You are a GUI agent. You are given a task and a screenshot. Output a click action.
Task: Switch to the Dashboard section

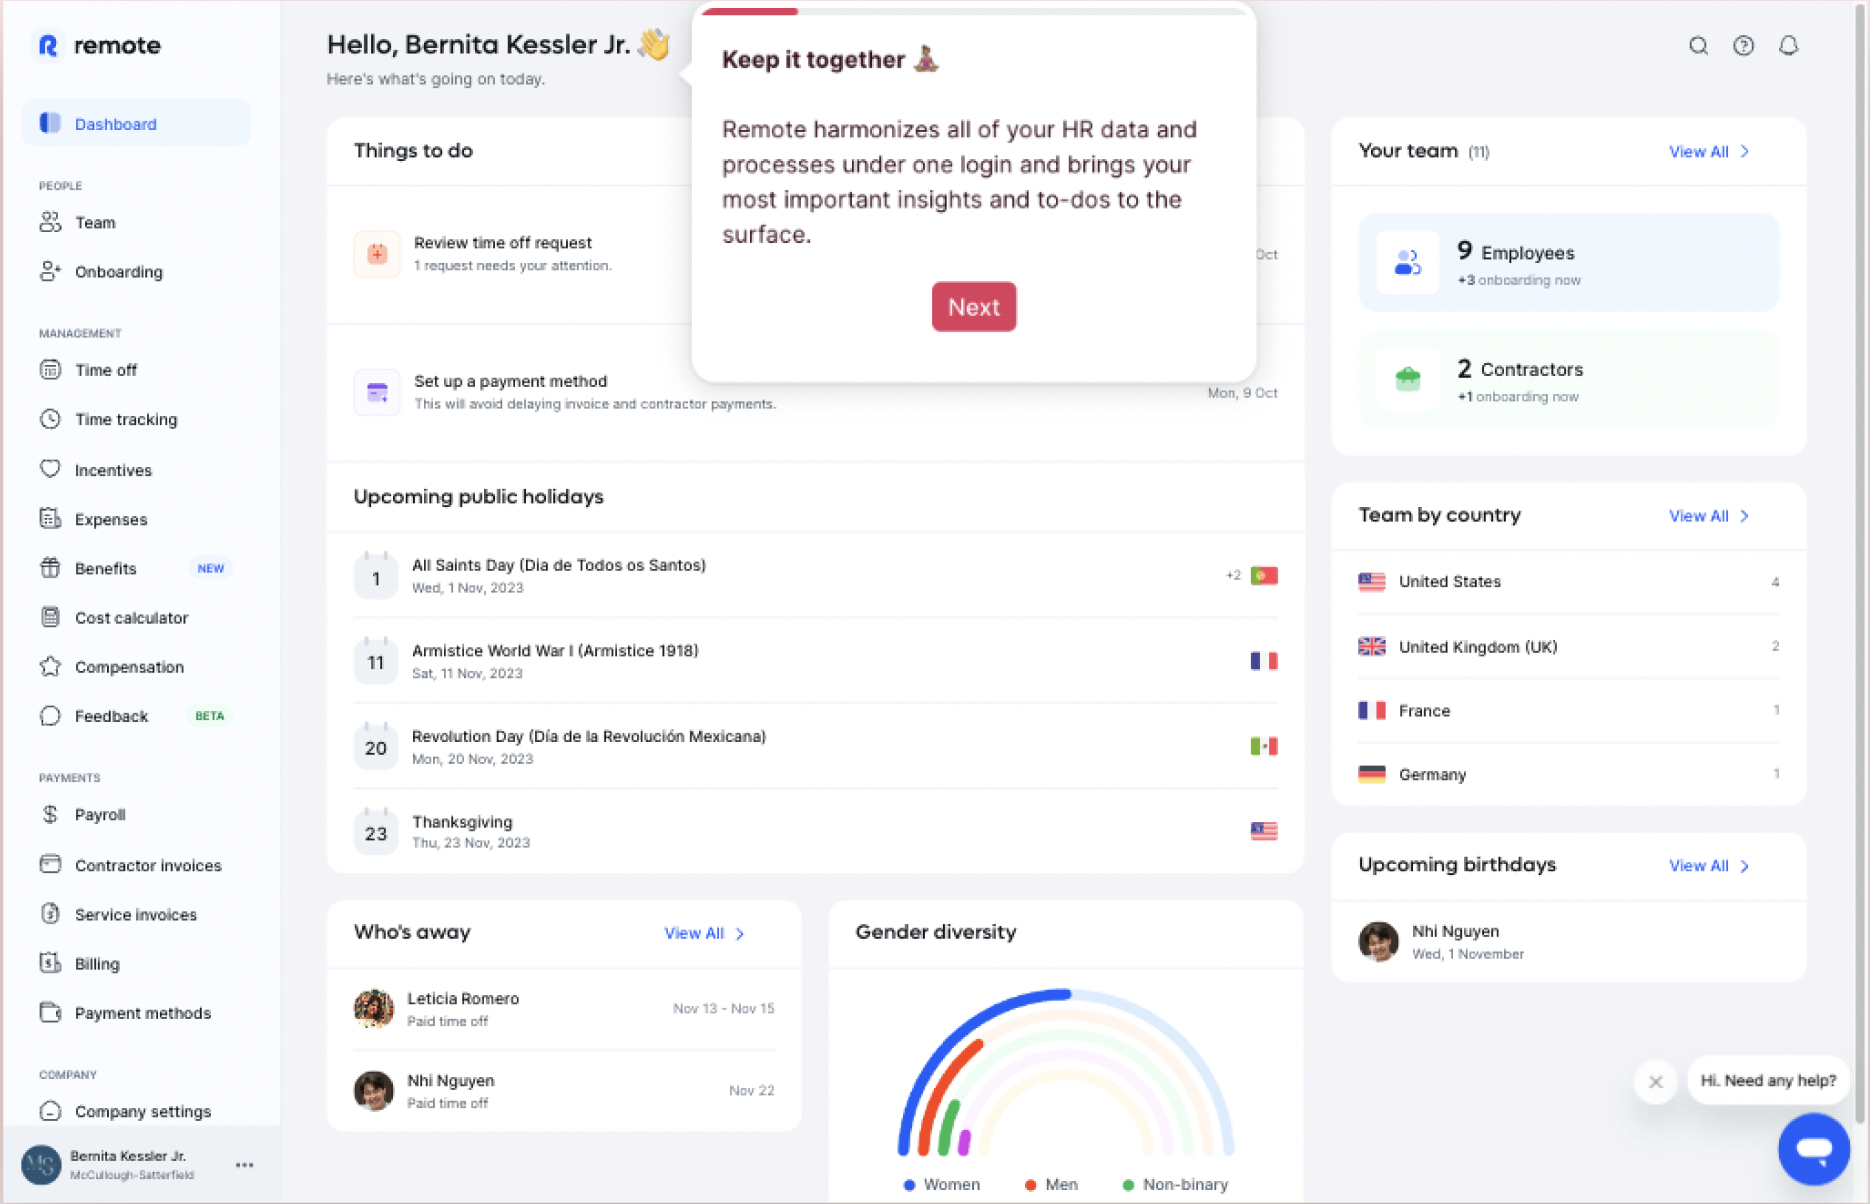[115, 123]
